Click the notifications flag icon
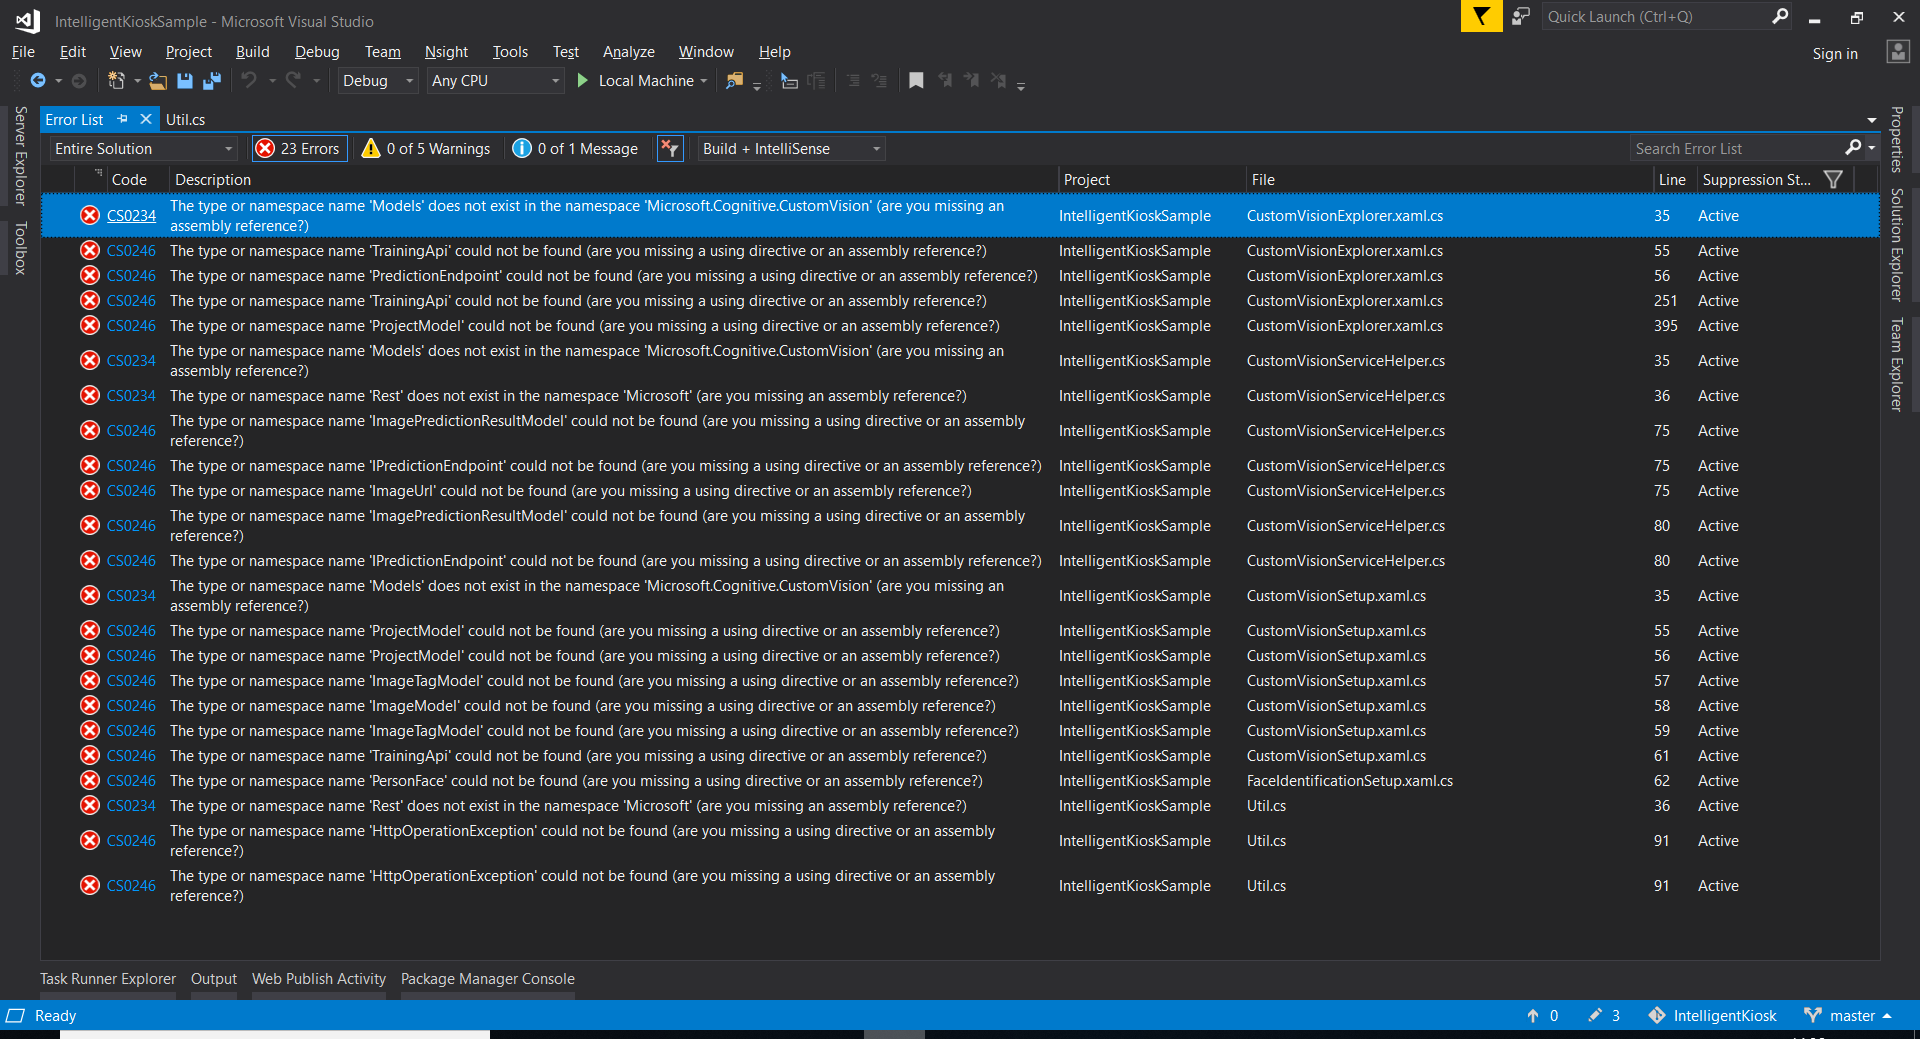The width and height of the screenshot is (1920, 1039). (1481, 16)
